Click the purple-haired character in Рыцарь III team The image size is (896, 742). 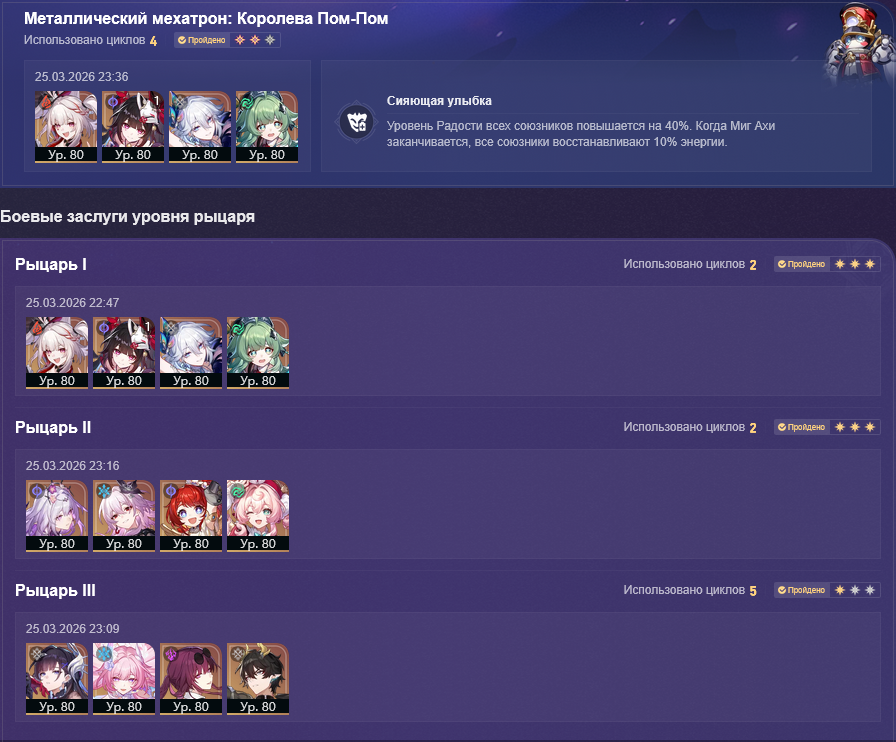pos(191,679)
